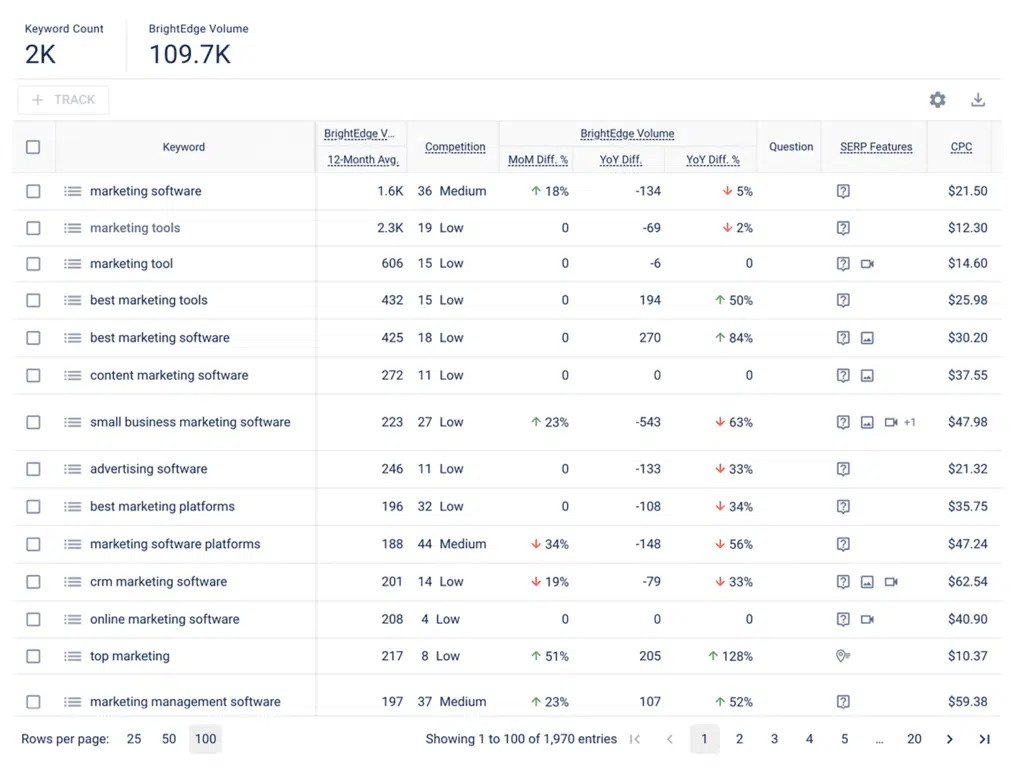
Task: Click video SERP icon for 'marketing tool'
Action: coord(867,264)
